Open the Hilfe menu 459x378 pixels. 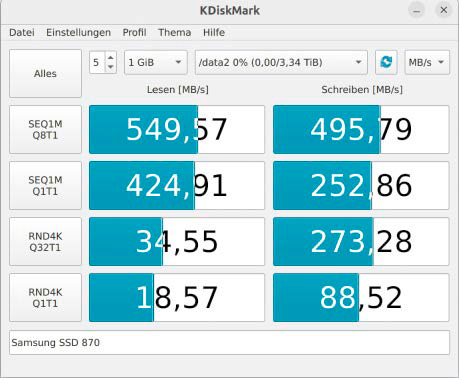point(214,32)
